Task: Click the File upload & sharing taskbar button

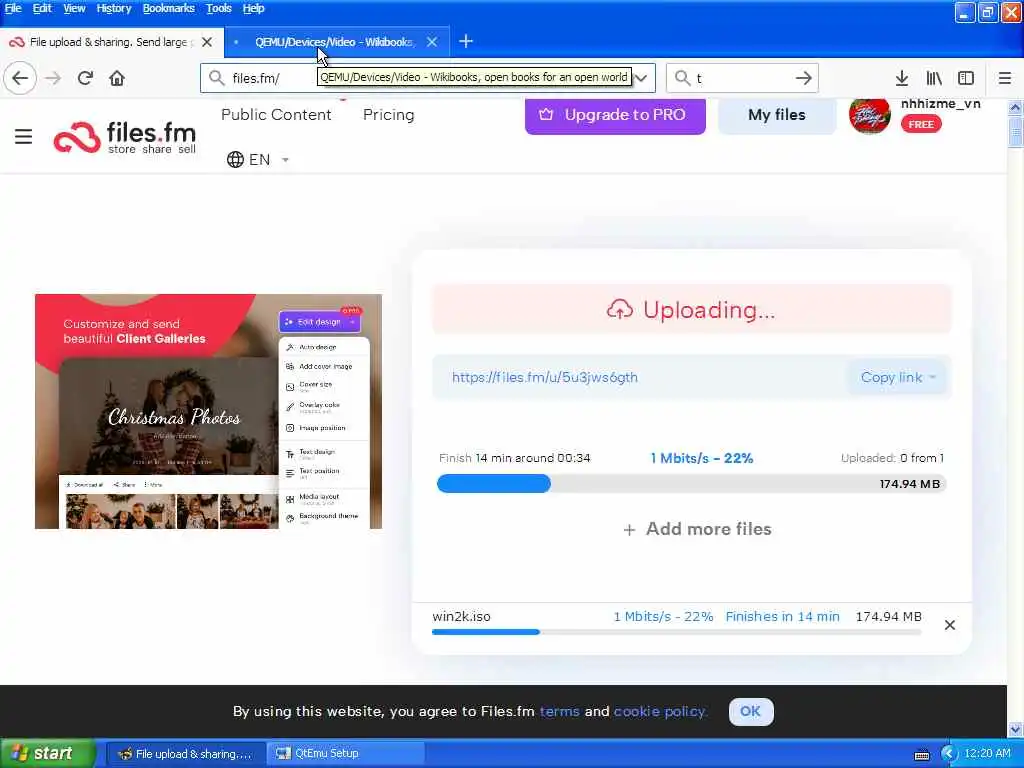Action: click(x=185, y=754)
